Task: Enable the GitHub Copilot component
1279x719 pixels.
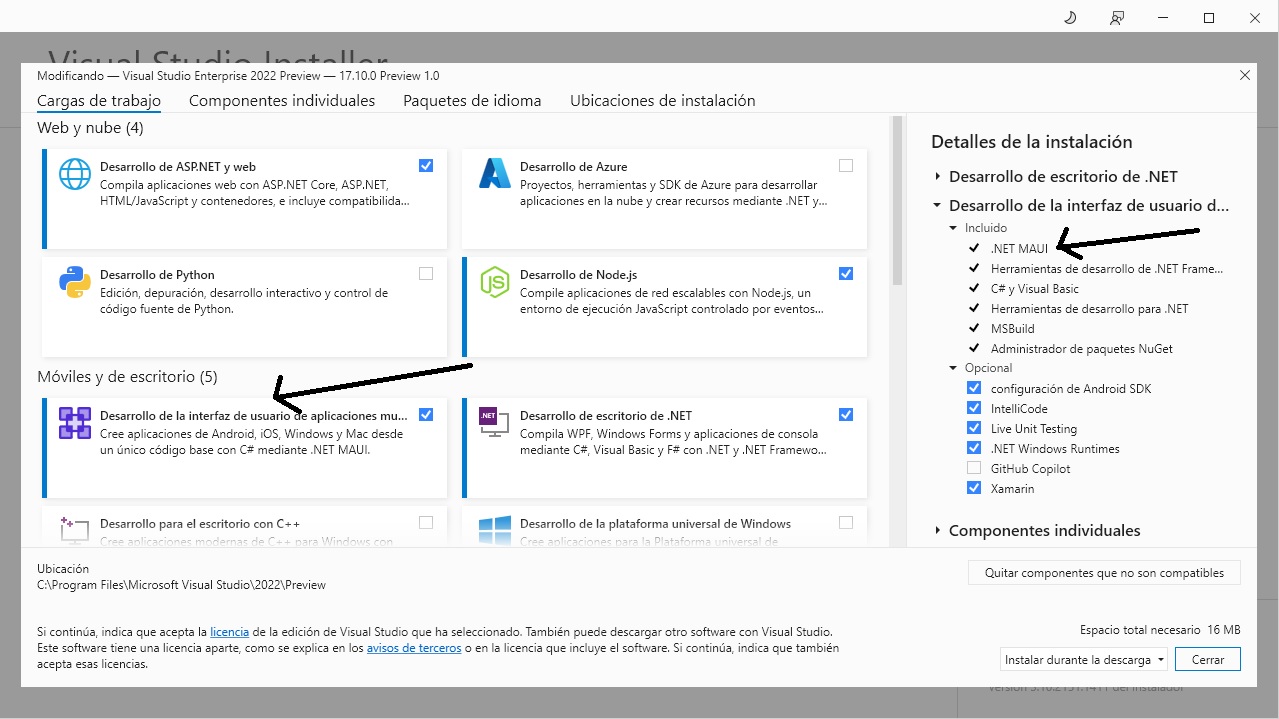Action: [974, 468]
